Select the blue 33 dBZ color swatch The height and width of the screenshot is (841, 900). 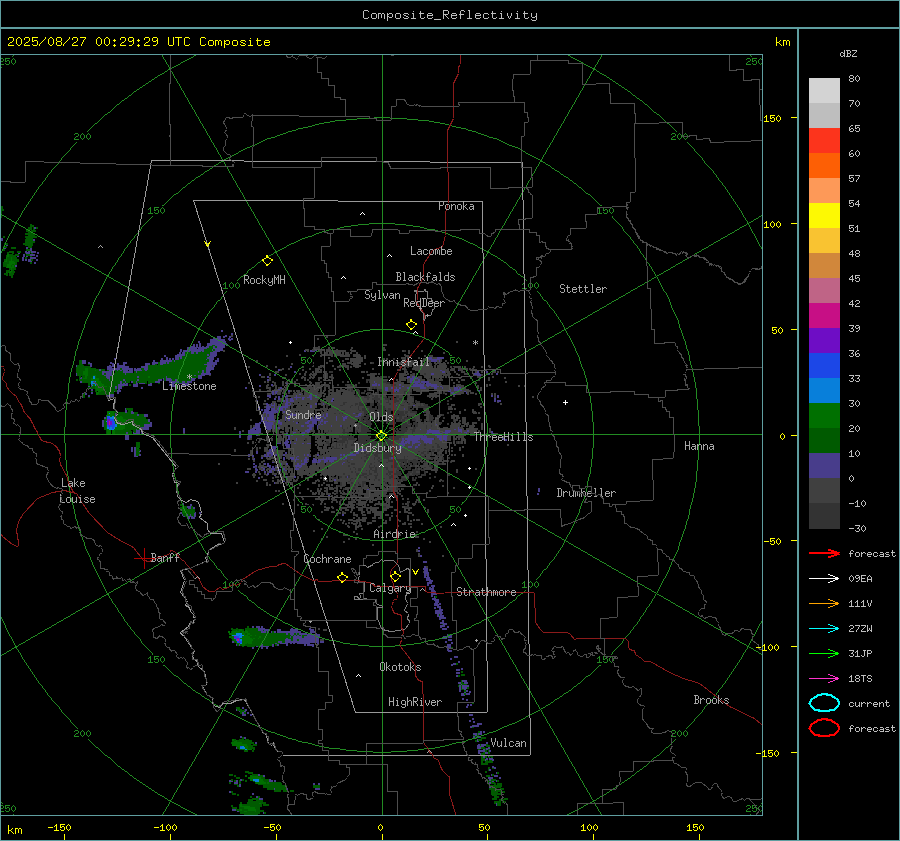point(824,366)
